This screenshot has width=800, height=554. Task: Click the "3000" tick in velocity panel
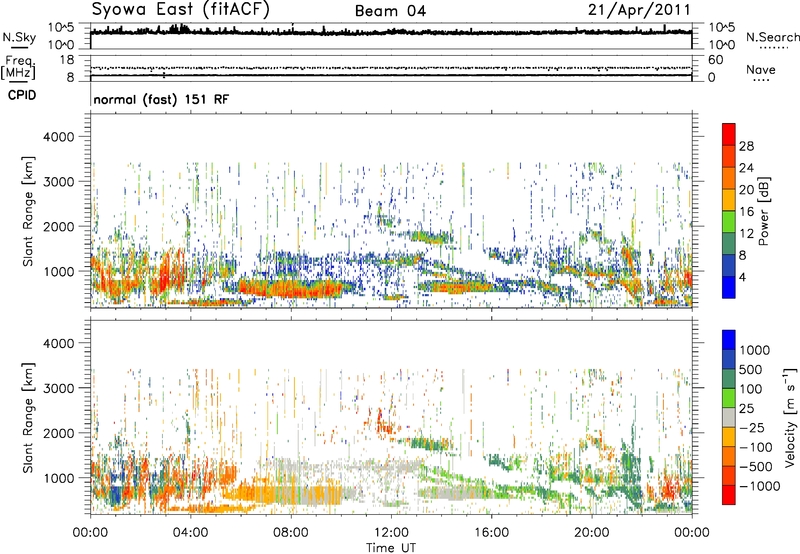pos(58,388)
